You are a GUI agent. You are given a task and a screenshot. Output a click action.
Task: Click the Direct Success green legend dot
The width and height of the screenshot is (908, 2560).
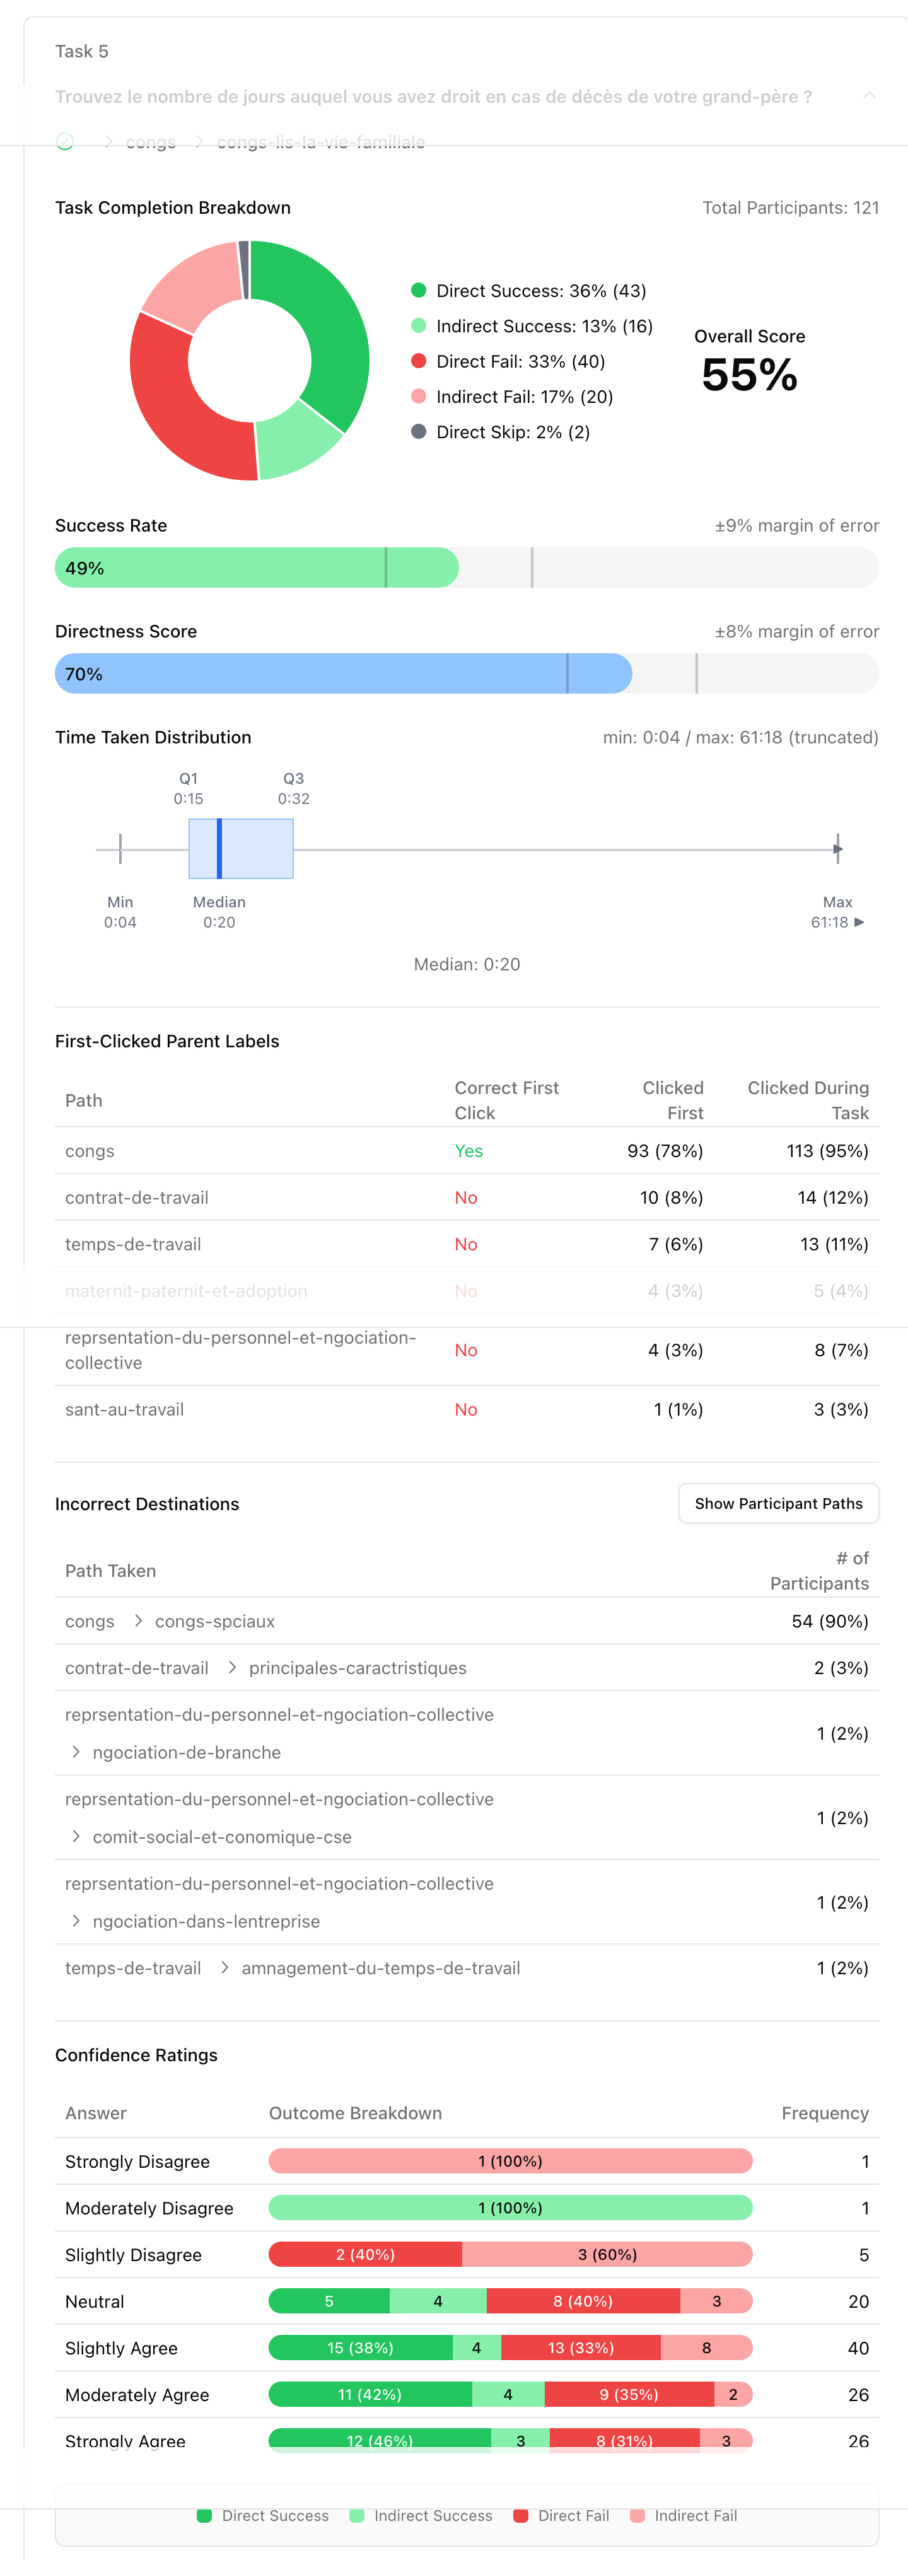tap(419, 291)
